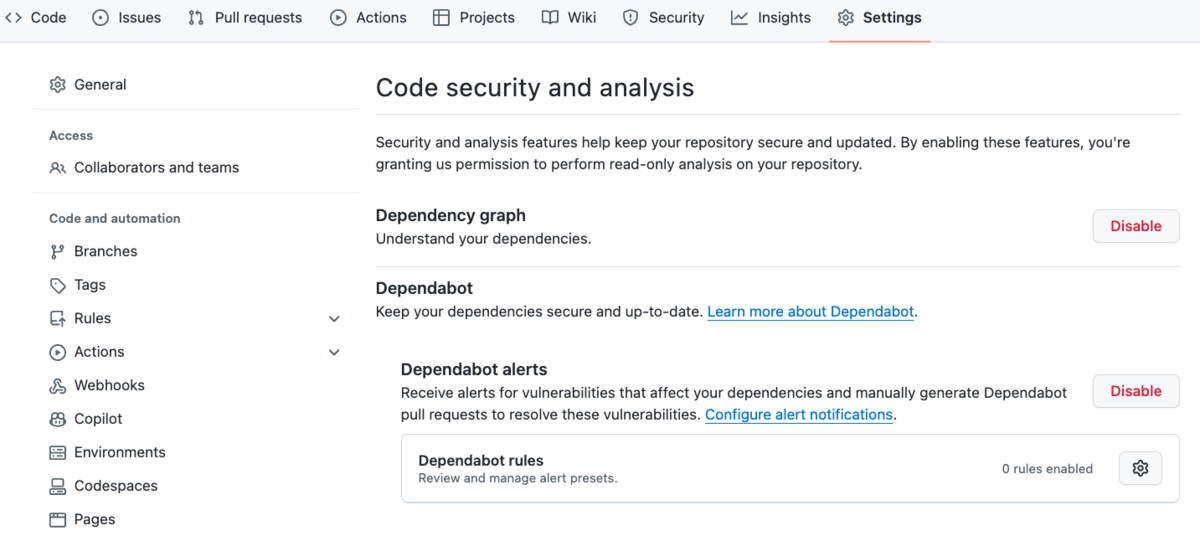The image size is (1200, 536).
Task: Click the 'Dependency graph' heading
Action: pos(451,215)
